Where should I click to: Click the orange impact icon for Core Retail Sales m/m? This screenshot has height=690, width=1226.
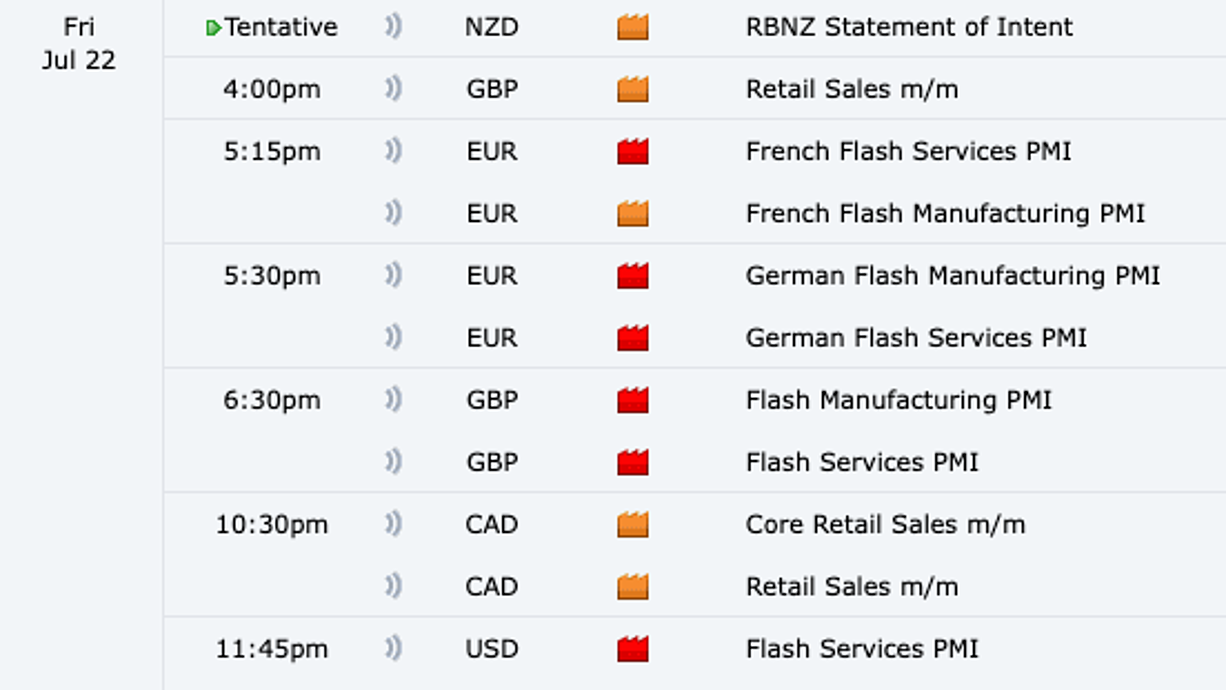[x=632, y=525]
